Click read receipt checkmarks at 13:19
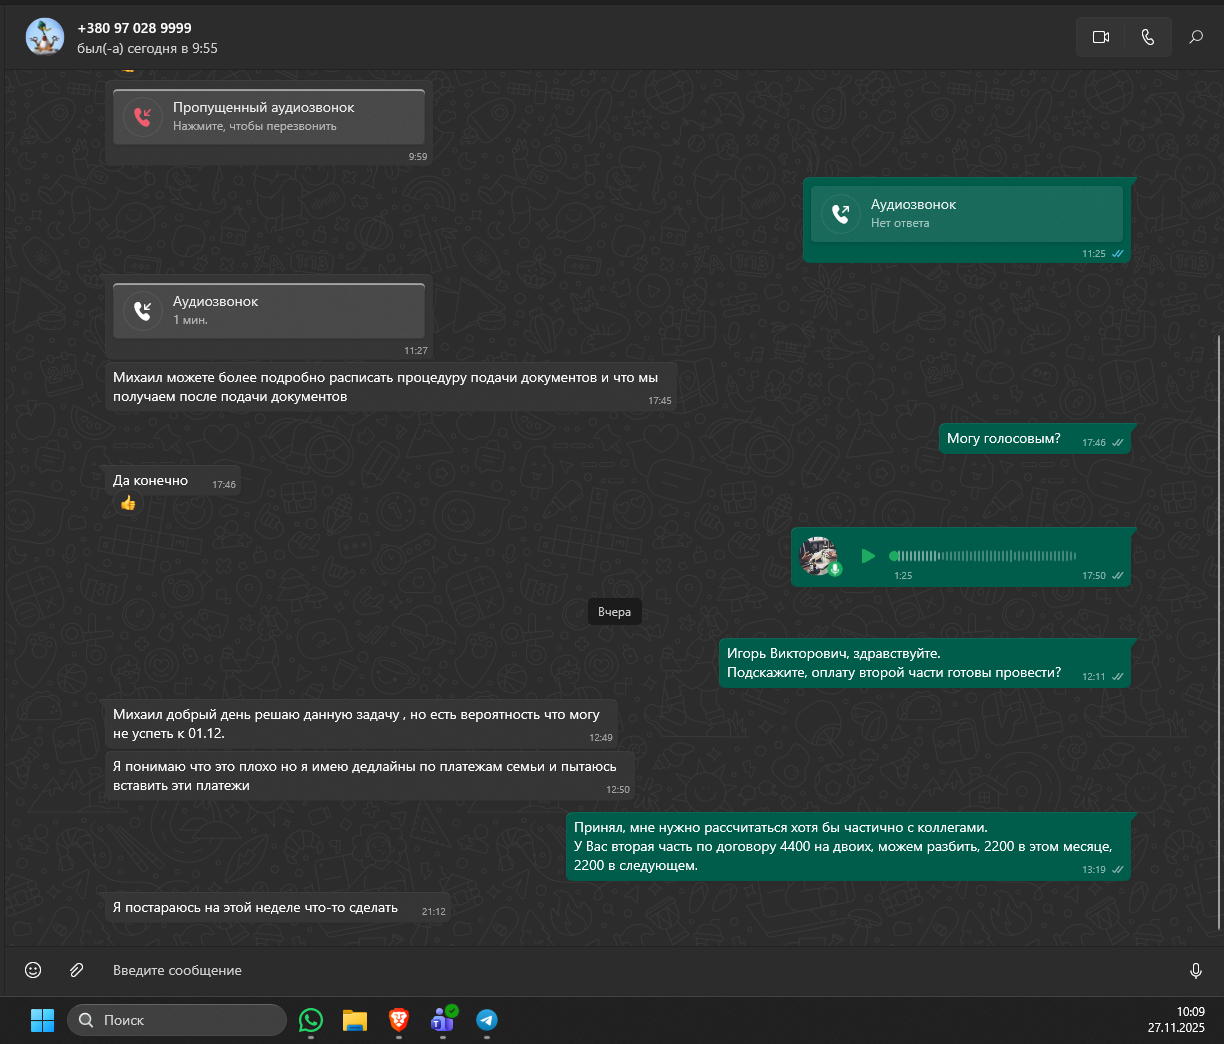The height and width of the screenshot is (1044, 1224). [x=1118, y=870]
